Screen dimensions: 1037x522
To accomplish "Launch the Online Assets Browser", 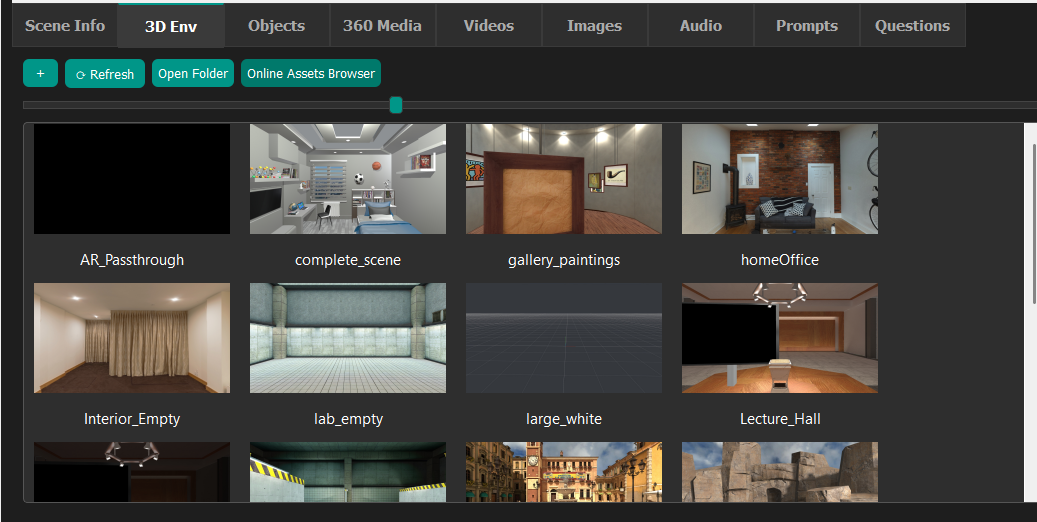I will pos(311,73).
